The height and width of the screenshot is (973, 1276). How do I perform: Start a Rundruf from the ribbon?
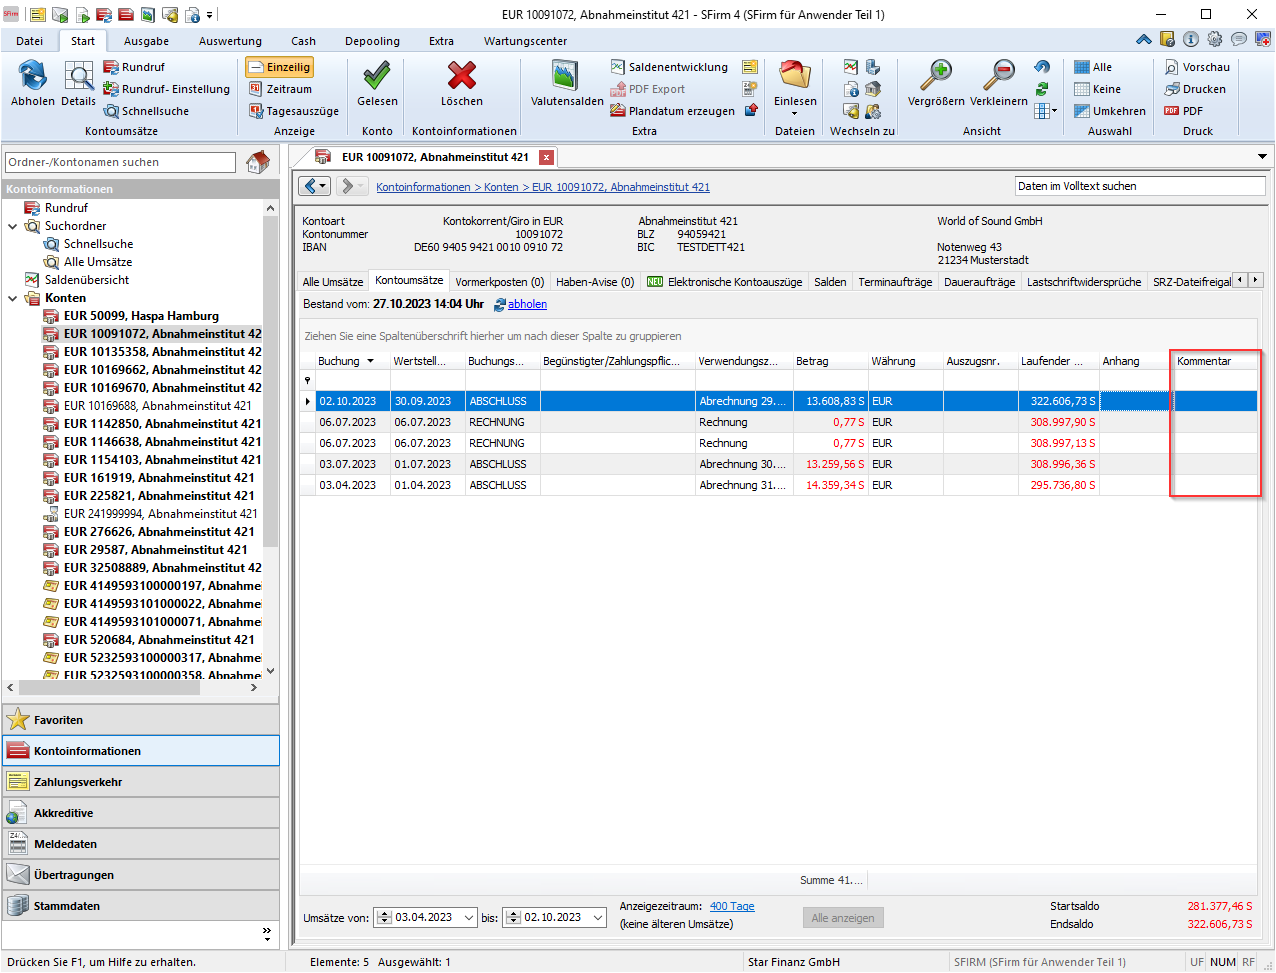[134, 67]
